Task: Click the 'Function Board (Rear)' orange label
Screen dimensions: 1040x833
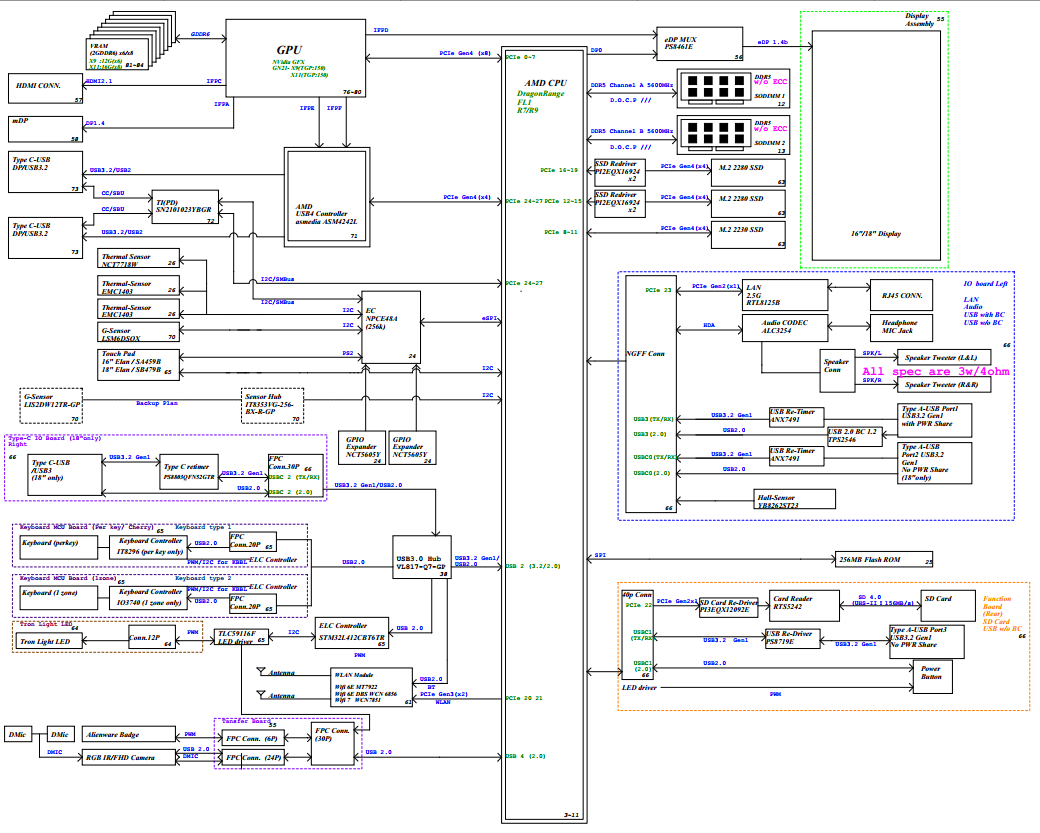Action: (997, 606)
